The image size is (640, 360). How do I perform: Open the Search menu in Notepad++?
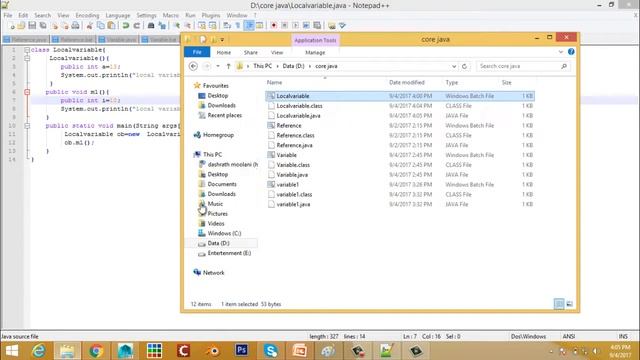click(42, 16)
